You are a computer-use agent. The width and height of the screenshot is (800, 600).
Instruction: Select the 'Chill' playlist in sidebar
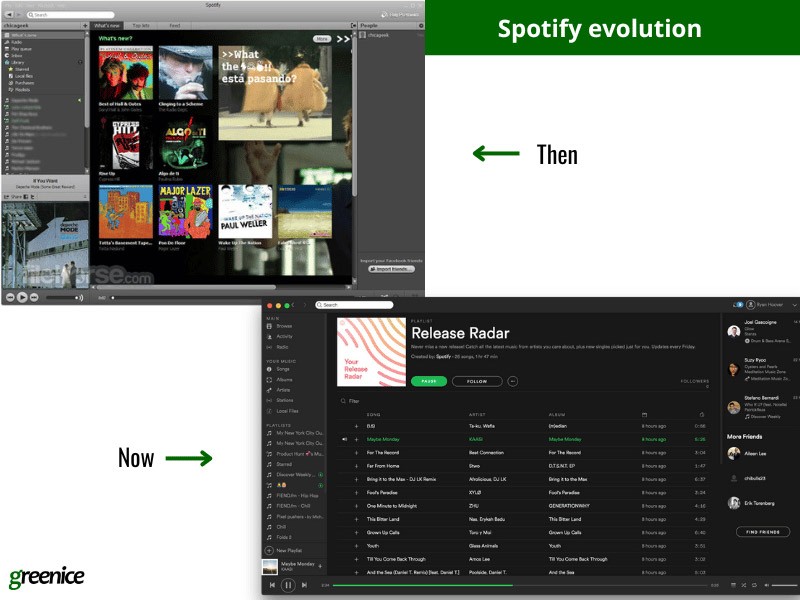point(281,527)
